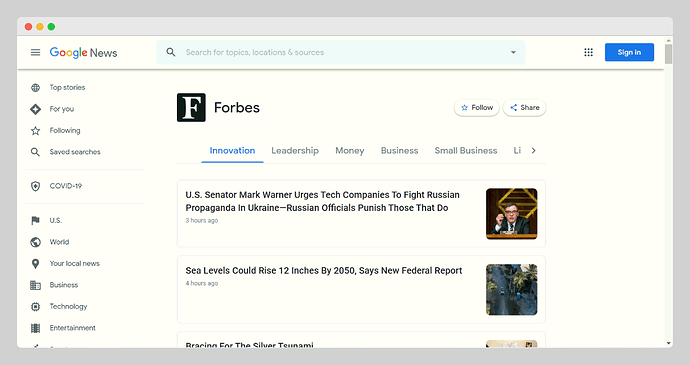The image size is (690, 365).
Task: Share the Forbes page
Action: pyautogui.click(x=525, y=107)
